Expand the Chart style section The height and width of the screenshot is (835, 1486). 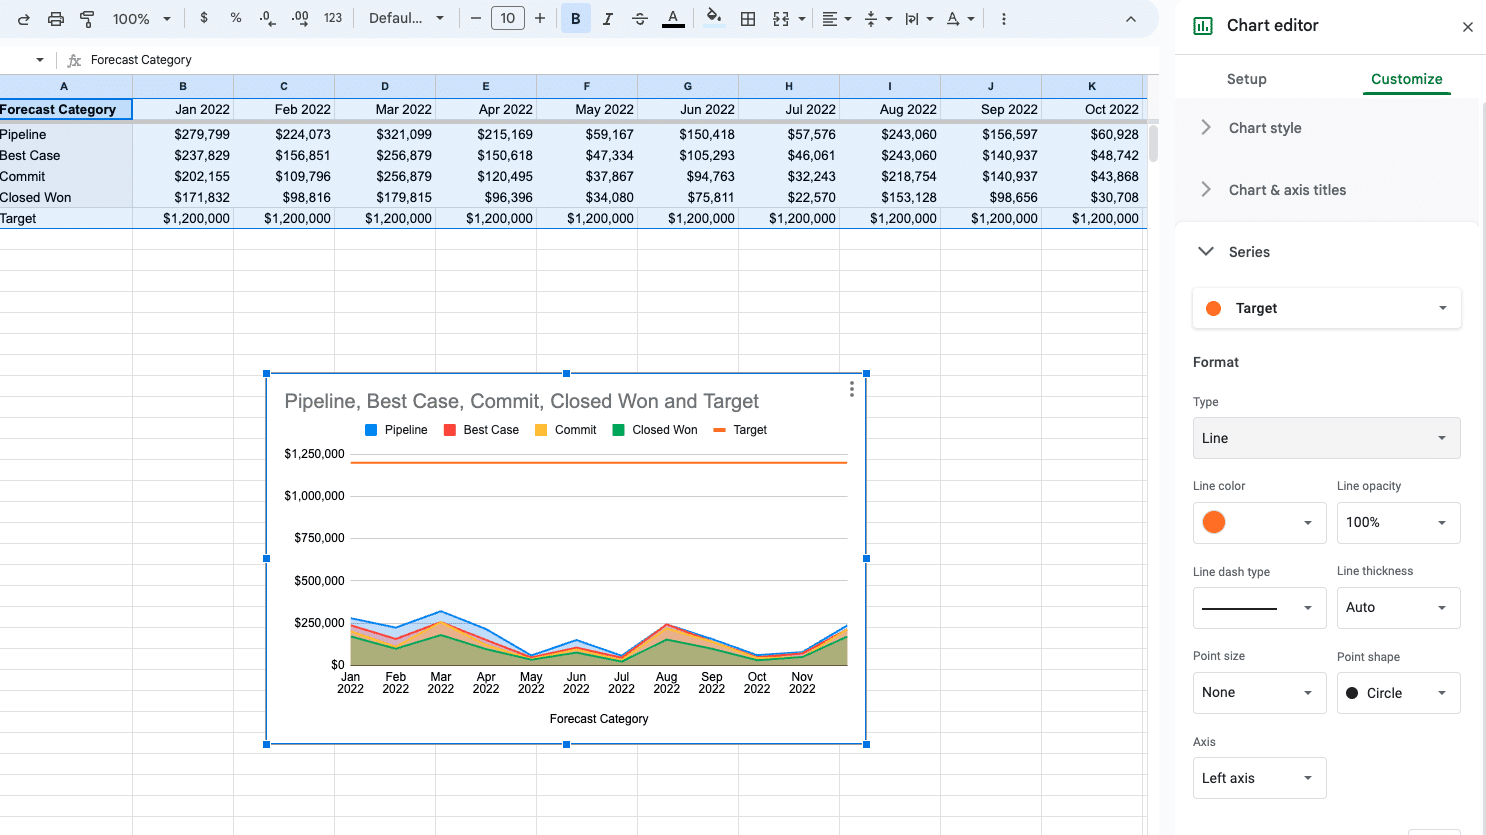tap(1264, 128)
